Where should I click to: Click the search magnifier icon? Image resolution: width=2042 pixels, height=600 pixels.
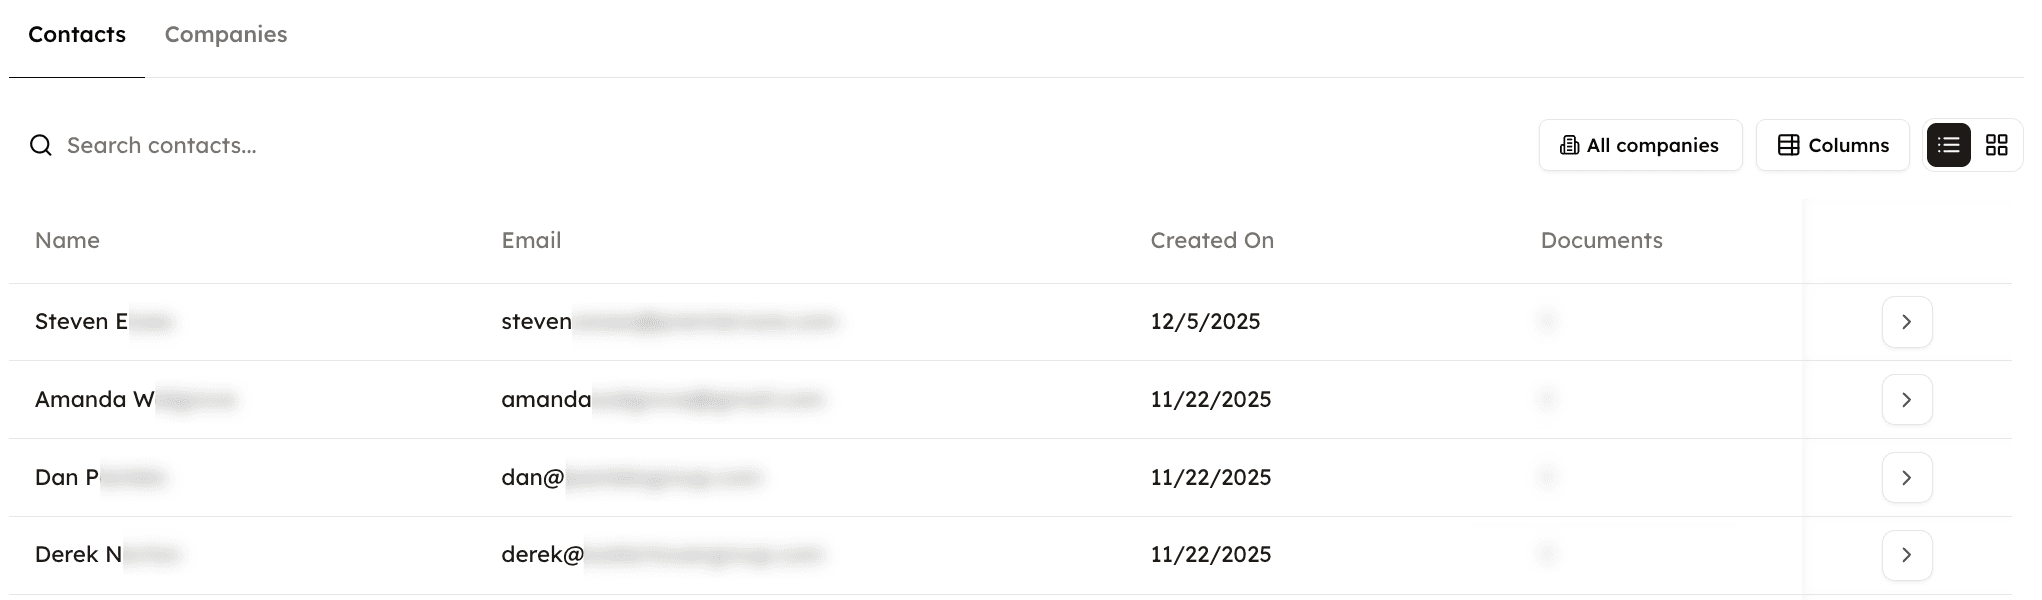click(41, 146)
